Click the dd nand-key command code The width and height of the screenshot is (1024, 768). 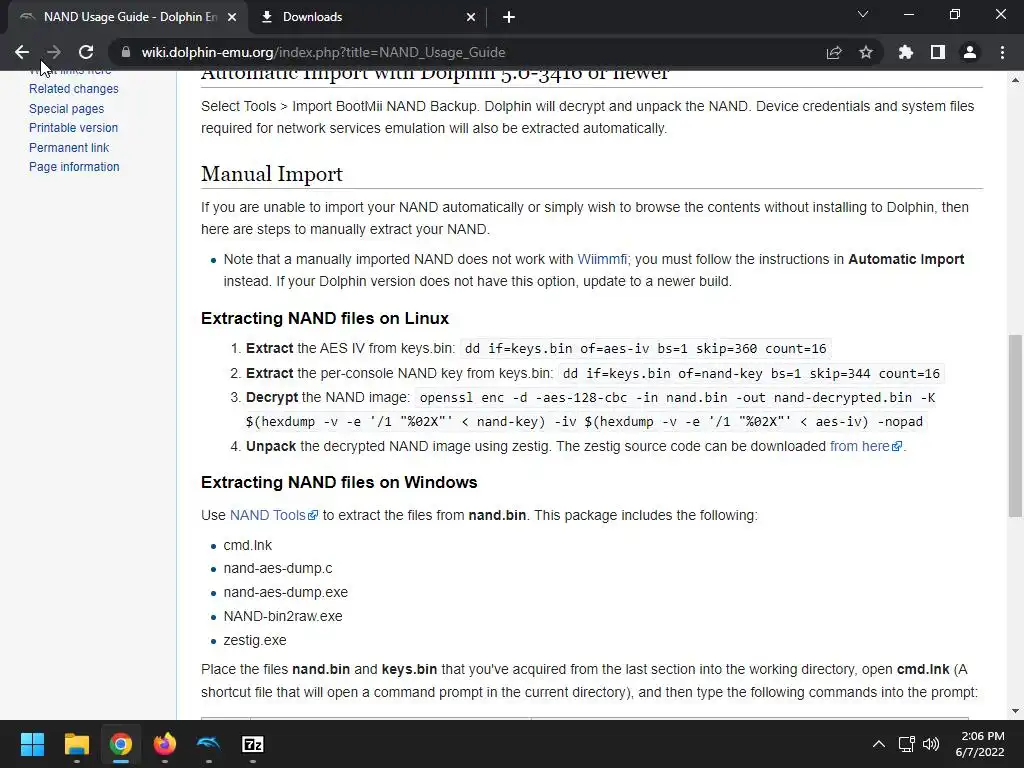pos(751,374)
